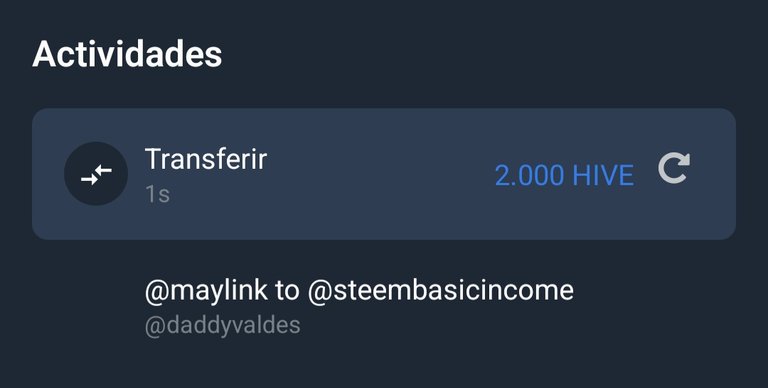Select the 2.000 HIVE amount

pyautogui.click(x=564, y=175)
